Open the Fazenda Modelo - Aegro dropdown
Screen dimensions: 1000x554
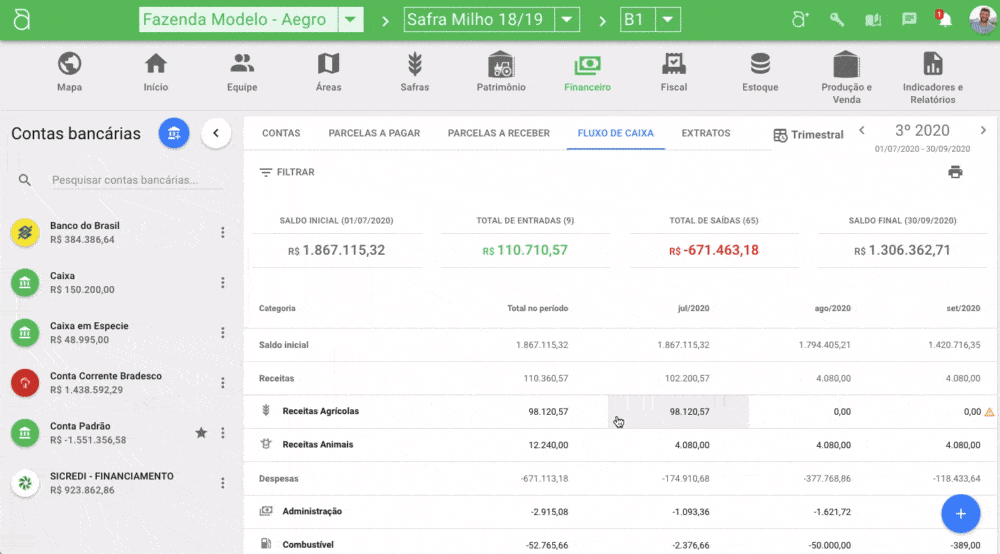[x=351, y=20]
